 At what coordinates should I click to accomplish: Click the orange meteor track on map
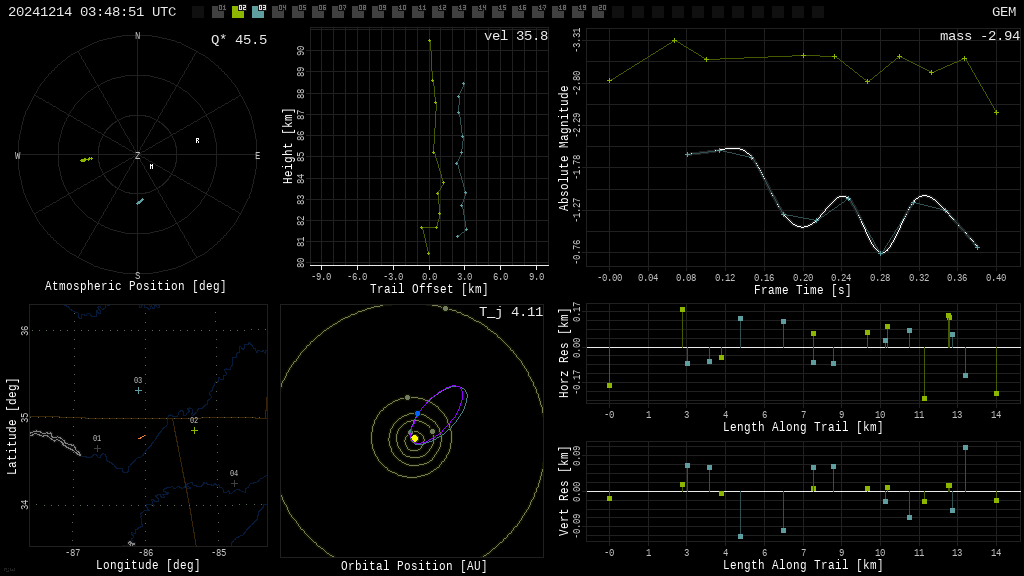[141, 437]
